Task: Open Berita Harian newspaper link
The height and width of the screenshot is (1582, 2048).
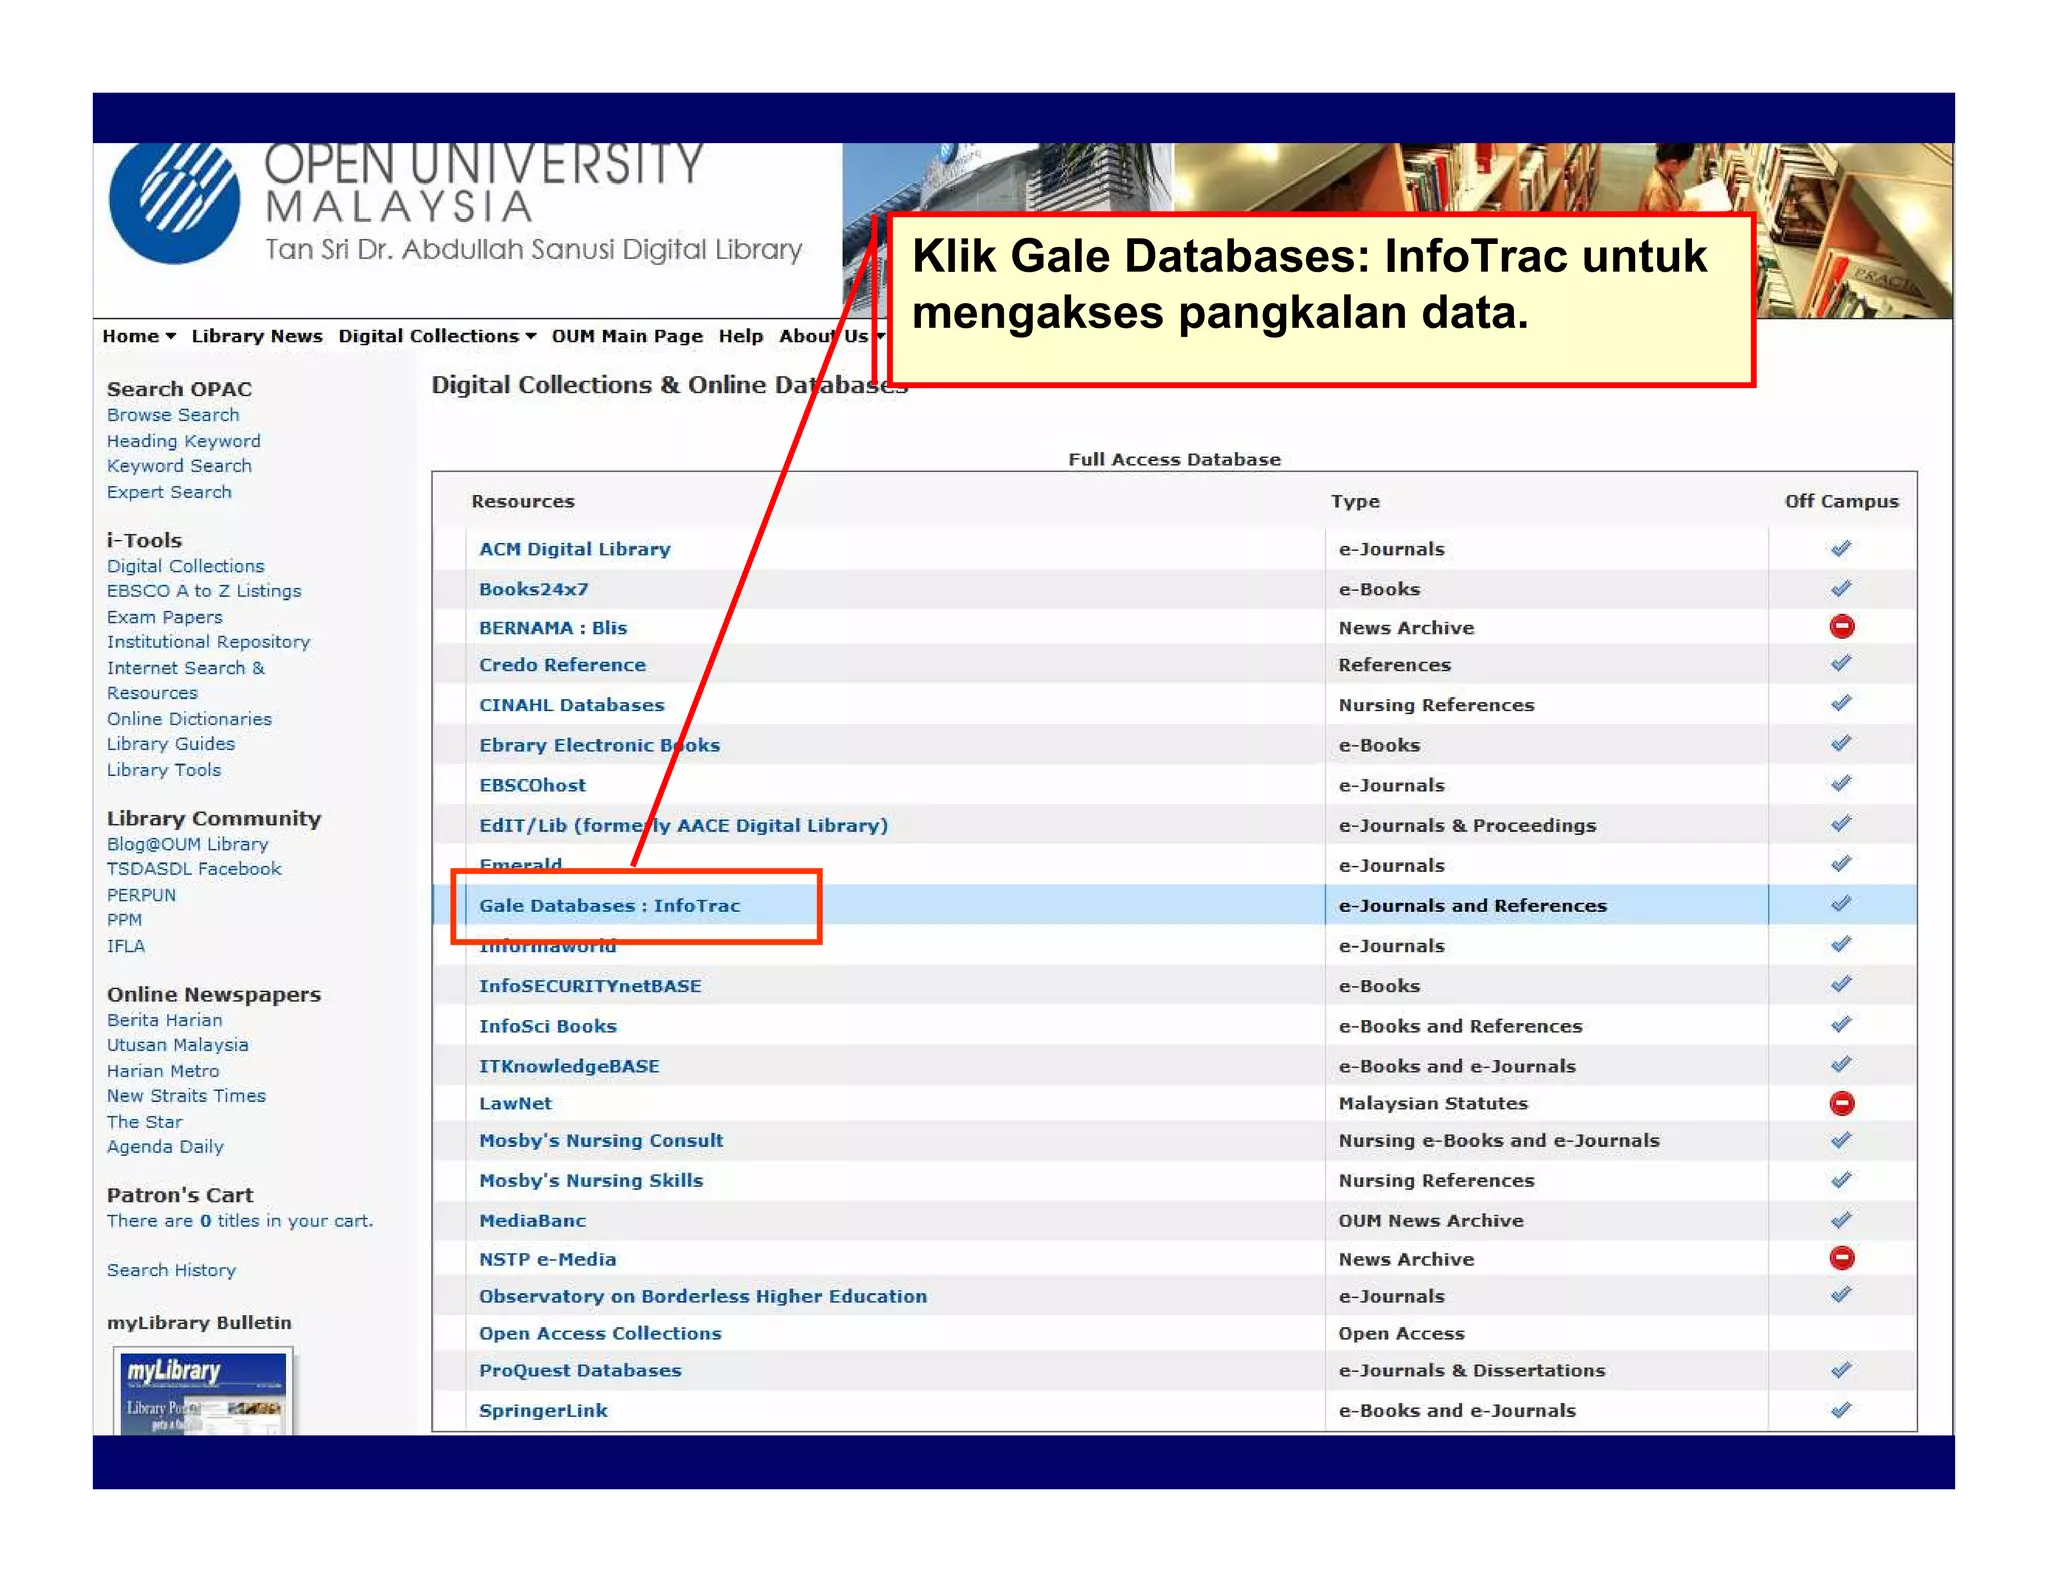Action: pyautogui.click(x=164, y=1020)
